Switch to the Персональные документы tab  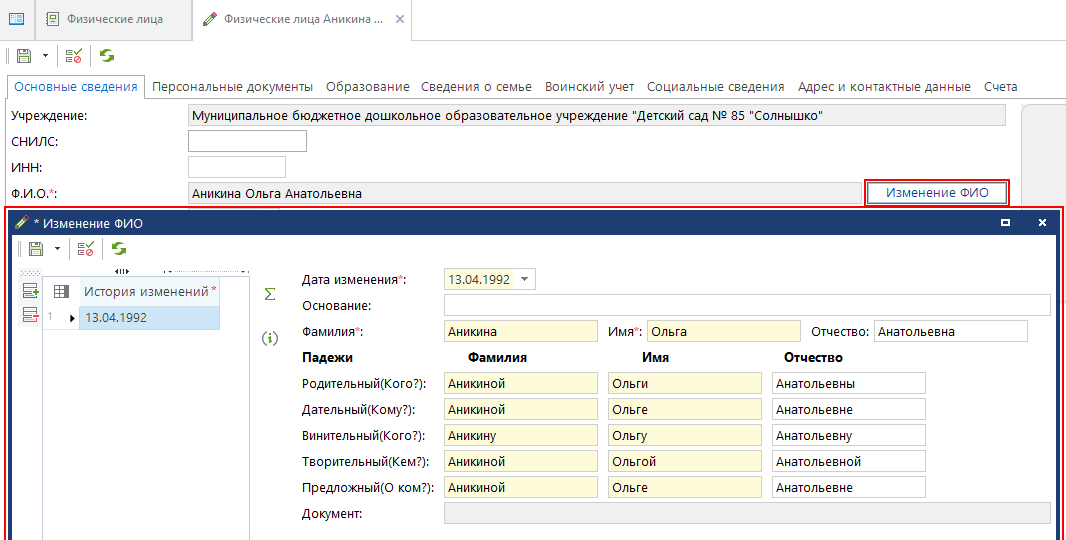[x=232, y=87]
